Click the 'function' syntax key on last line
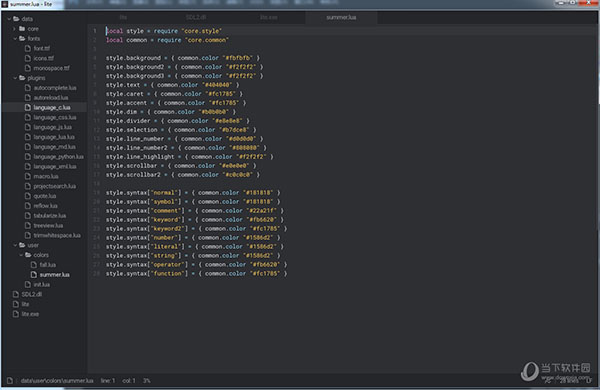This screenshot has height=390, width=600. pos(167,273)
